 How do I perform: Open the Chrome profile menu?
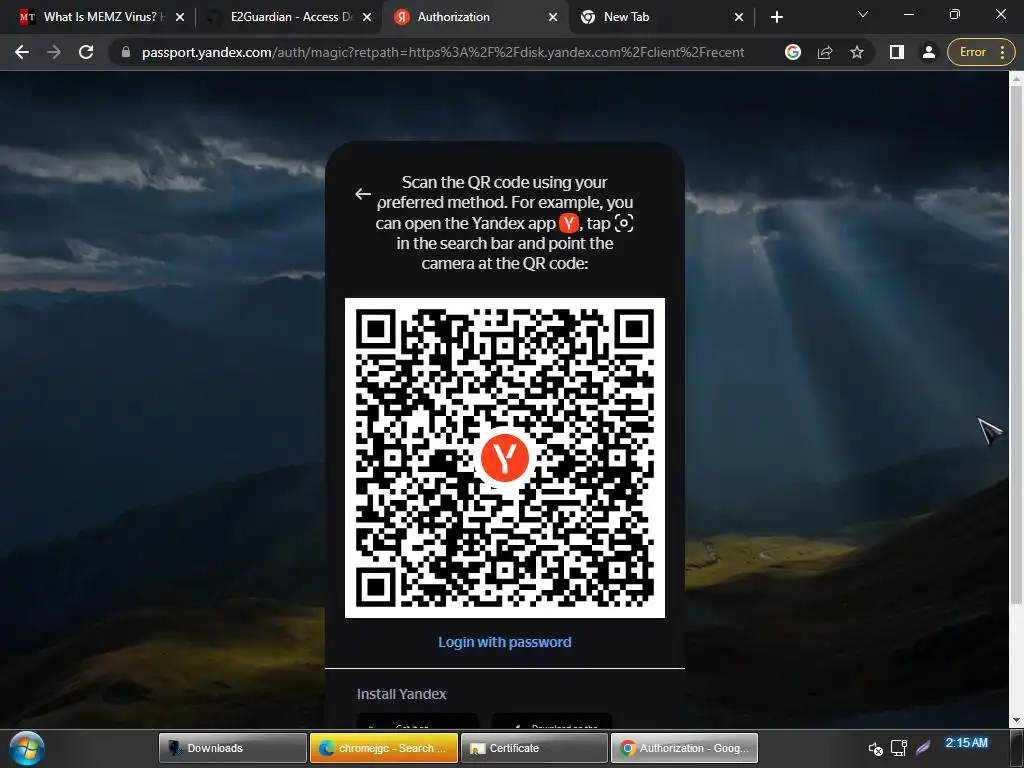[929, 52]
